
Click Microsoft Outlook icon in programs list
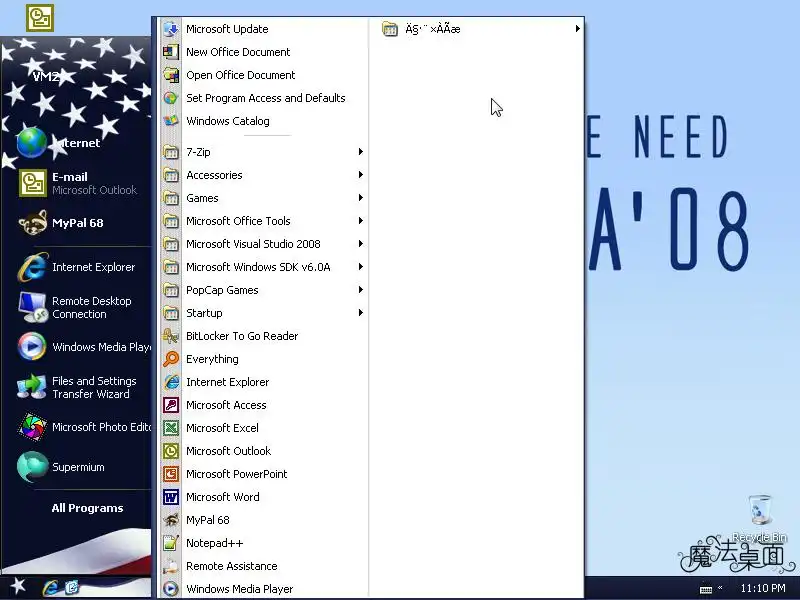click(171, 451)
